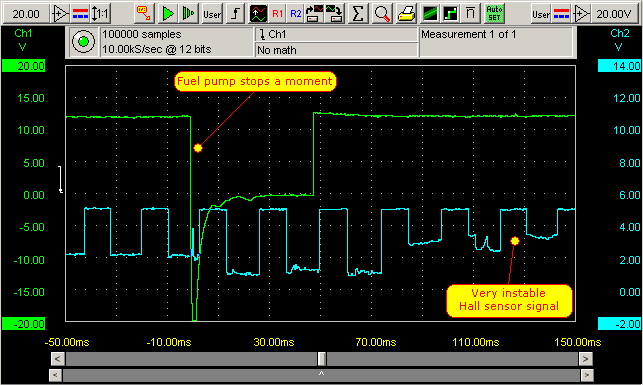The image size is (643, 385).
Task: Click the printer icon
Action: coord(406,14)
